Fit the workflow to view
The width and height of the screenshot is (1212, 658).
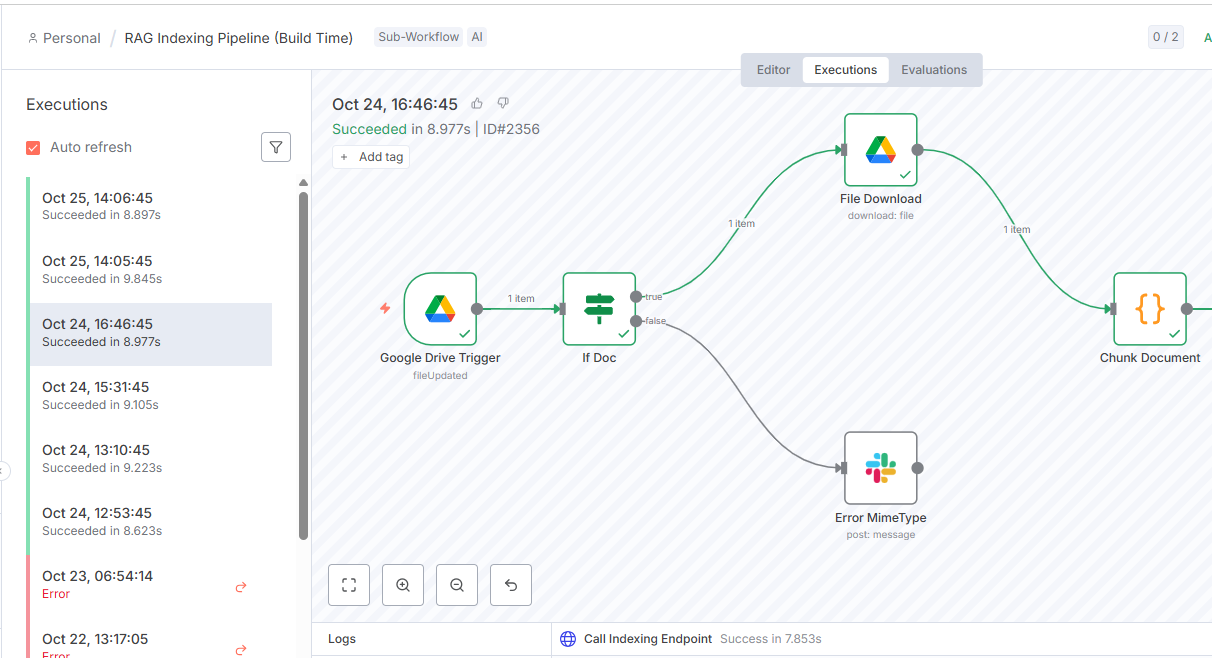[x=348, y=584]
